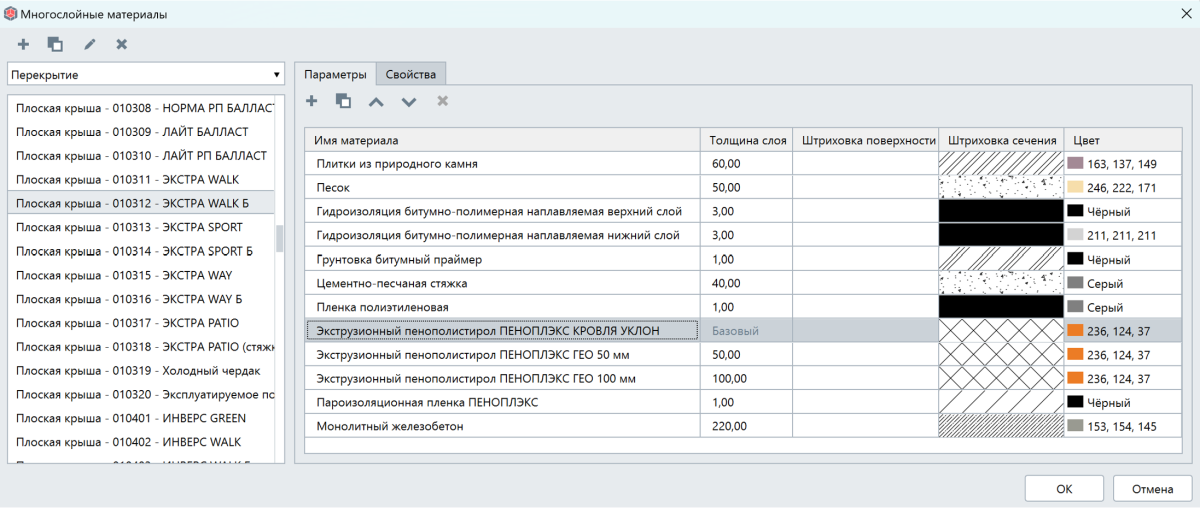Duplicate the selected layer in the table
This screenshot has width=1200, height=508.
coord(343,101)
